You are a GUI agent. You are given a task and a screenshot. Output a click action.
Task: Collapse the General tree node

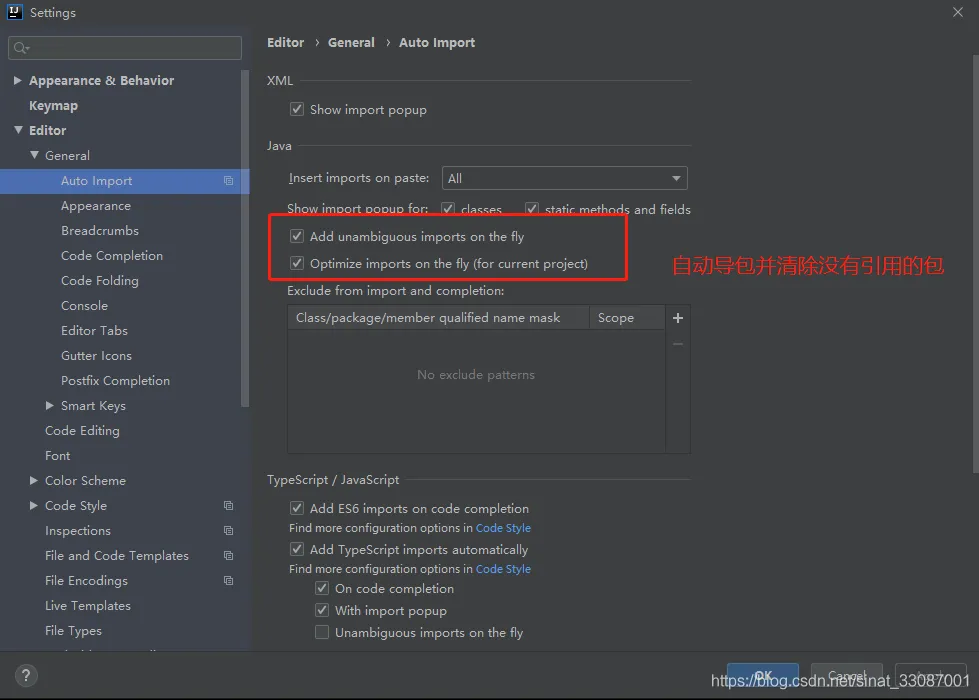pyautogui.click(x=34, y=155)
